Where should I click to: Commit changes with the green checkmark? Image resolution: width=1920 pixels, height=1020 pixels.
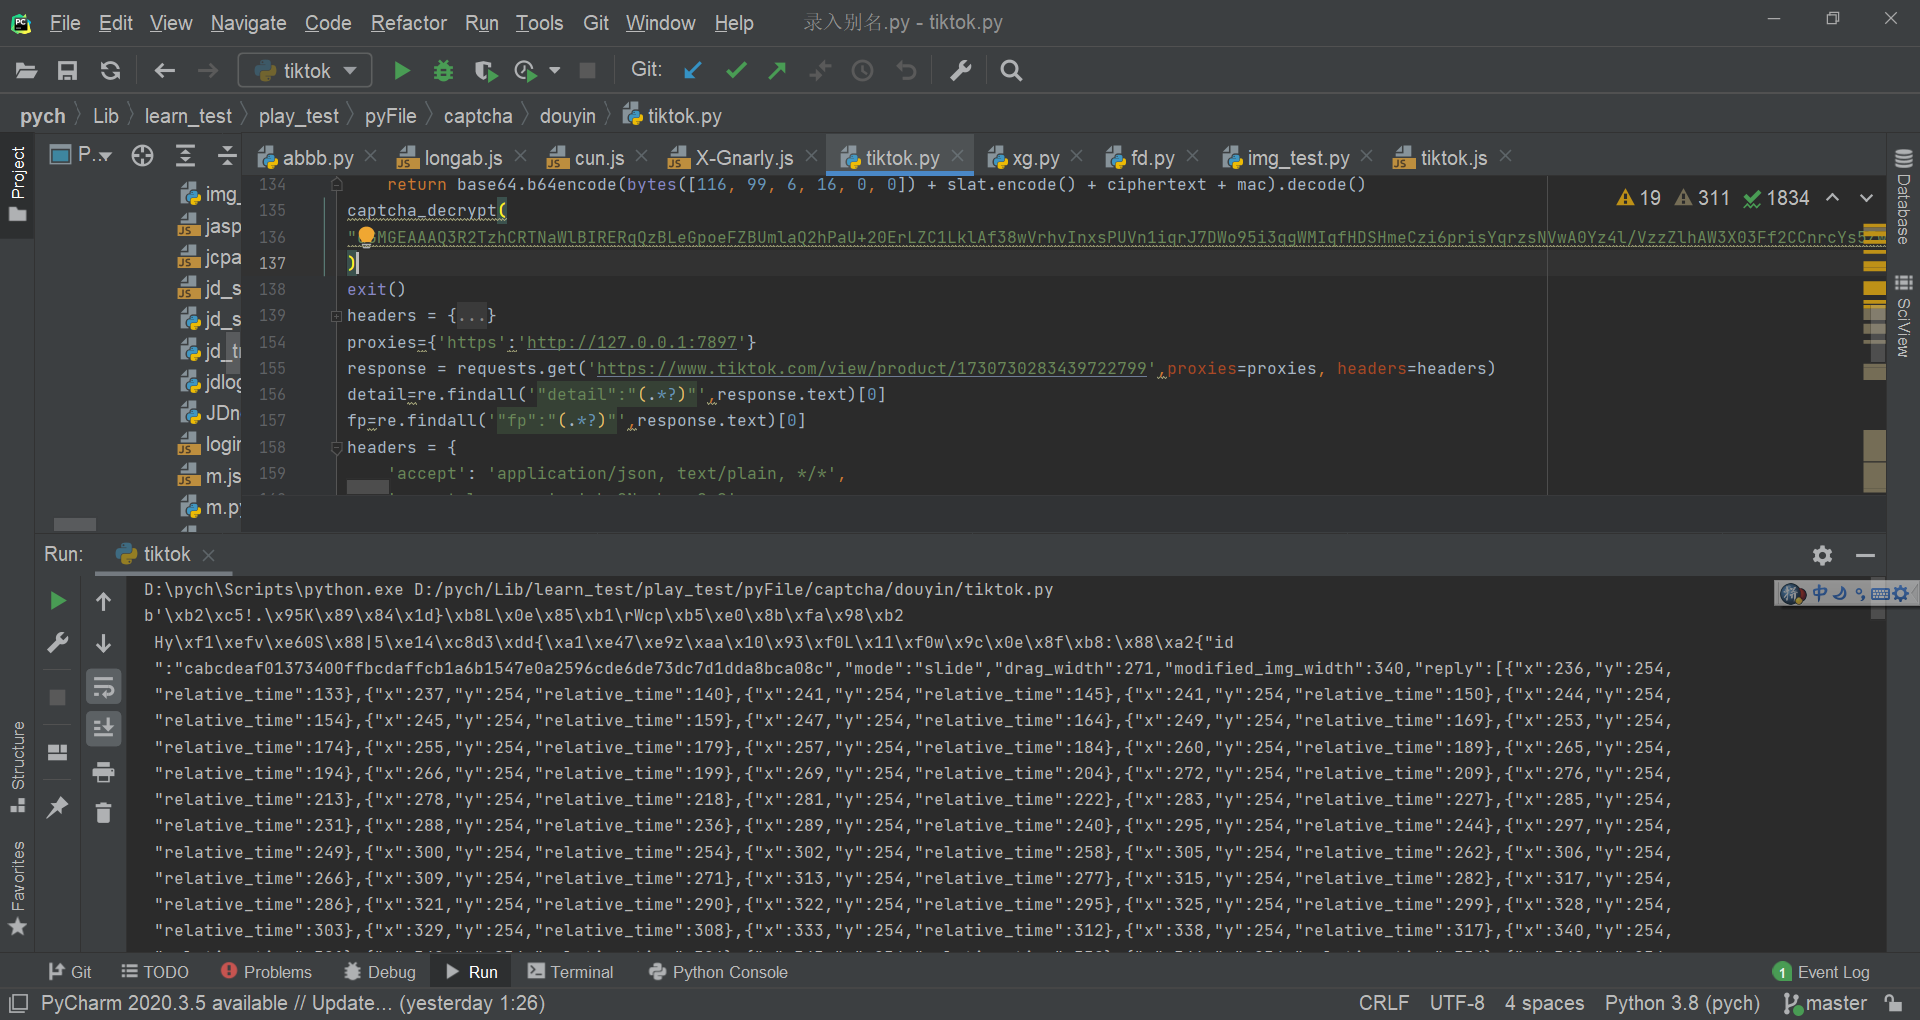click(x=736, y=70)
